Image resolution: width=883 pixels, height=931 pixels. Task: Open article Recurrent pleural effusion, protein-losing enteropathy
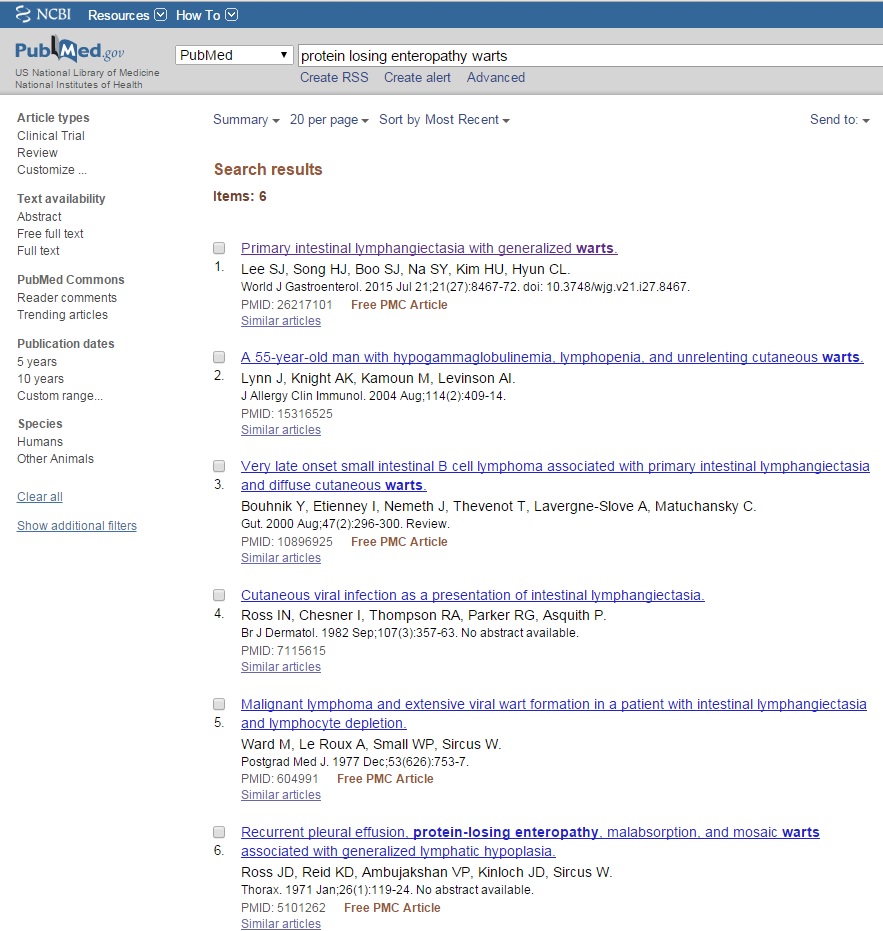(530, 841)
